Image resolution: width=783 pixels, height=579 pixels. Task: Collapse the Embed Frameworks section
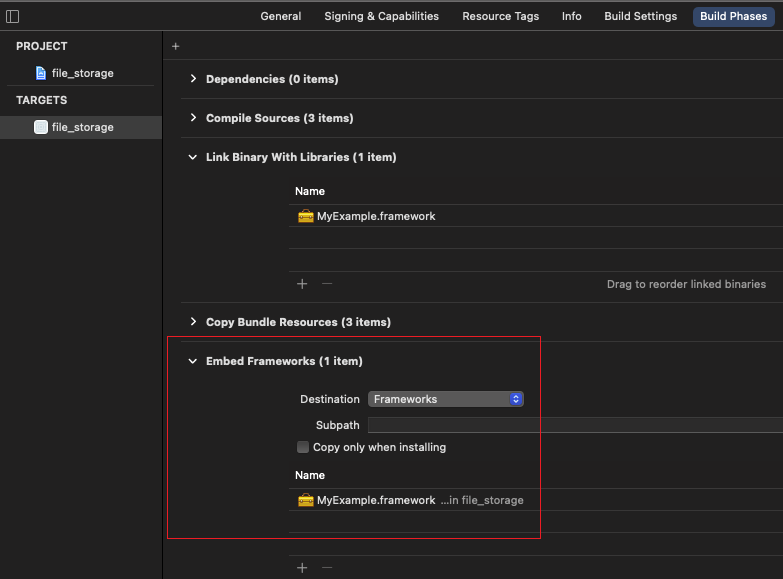click(x=193, y=361)
